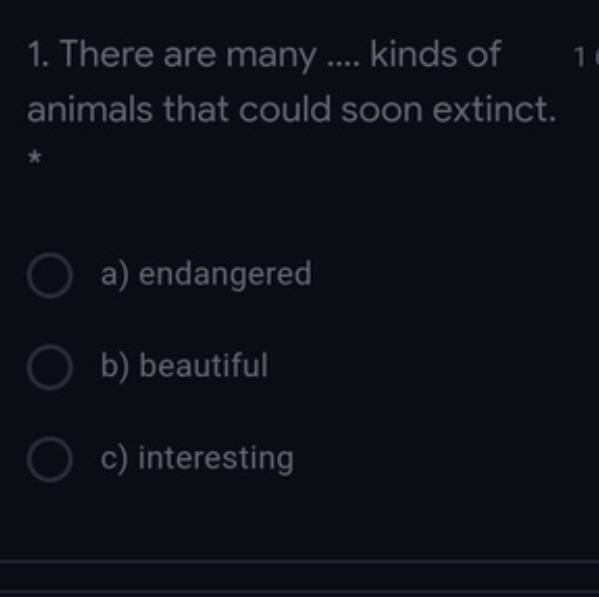Screen dimensions: 599x597
Task: Click the required asterisk marker
Action: pyautogui.click(x=34, y=158)
